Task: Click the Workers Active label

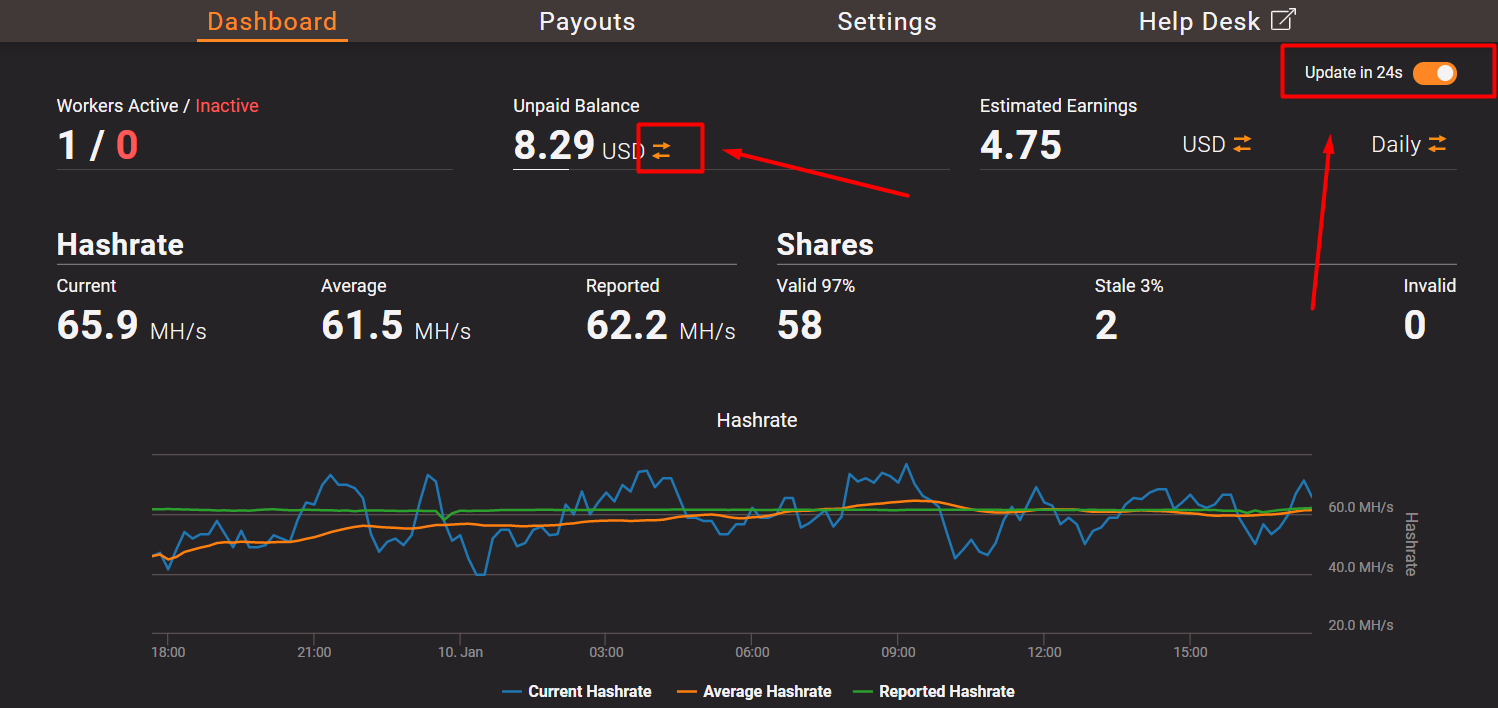Action: click(x=117, y=106)
